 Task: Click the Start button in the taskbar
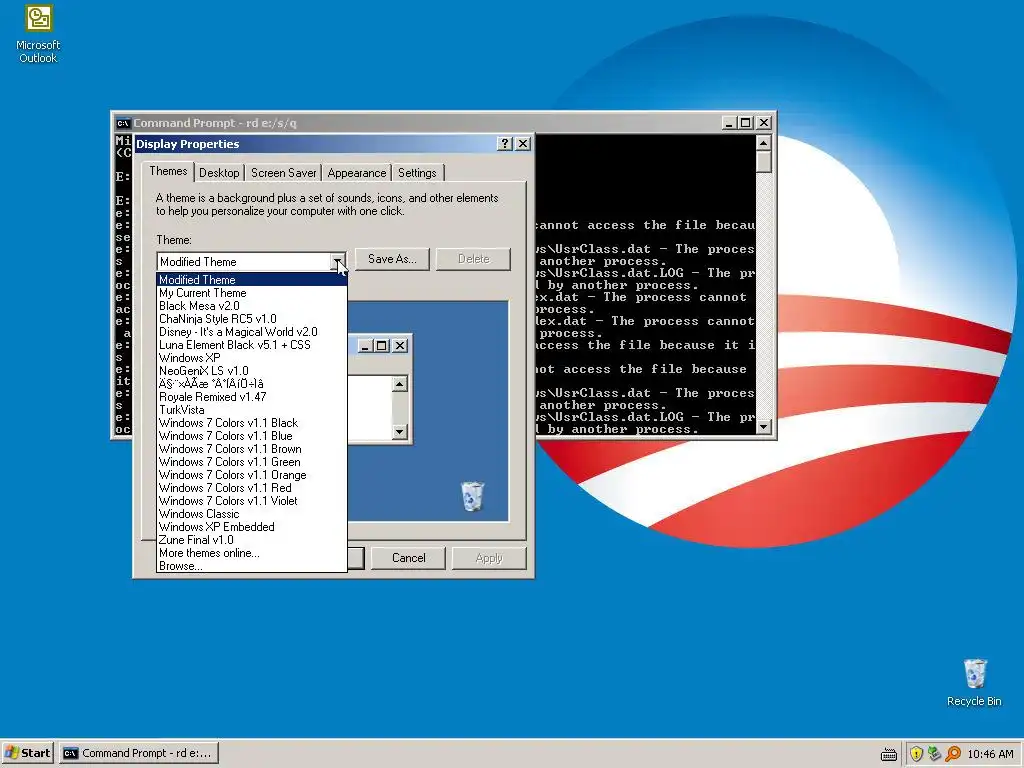pos(28,753)
